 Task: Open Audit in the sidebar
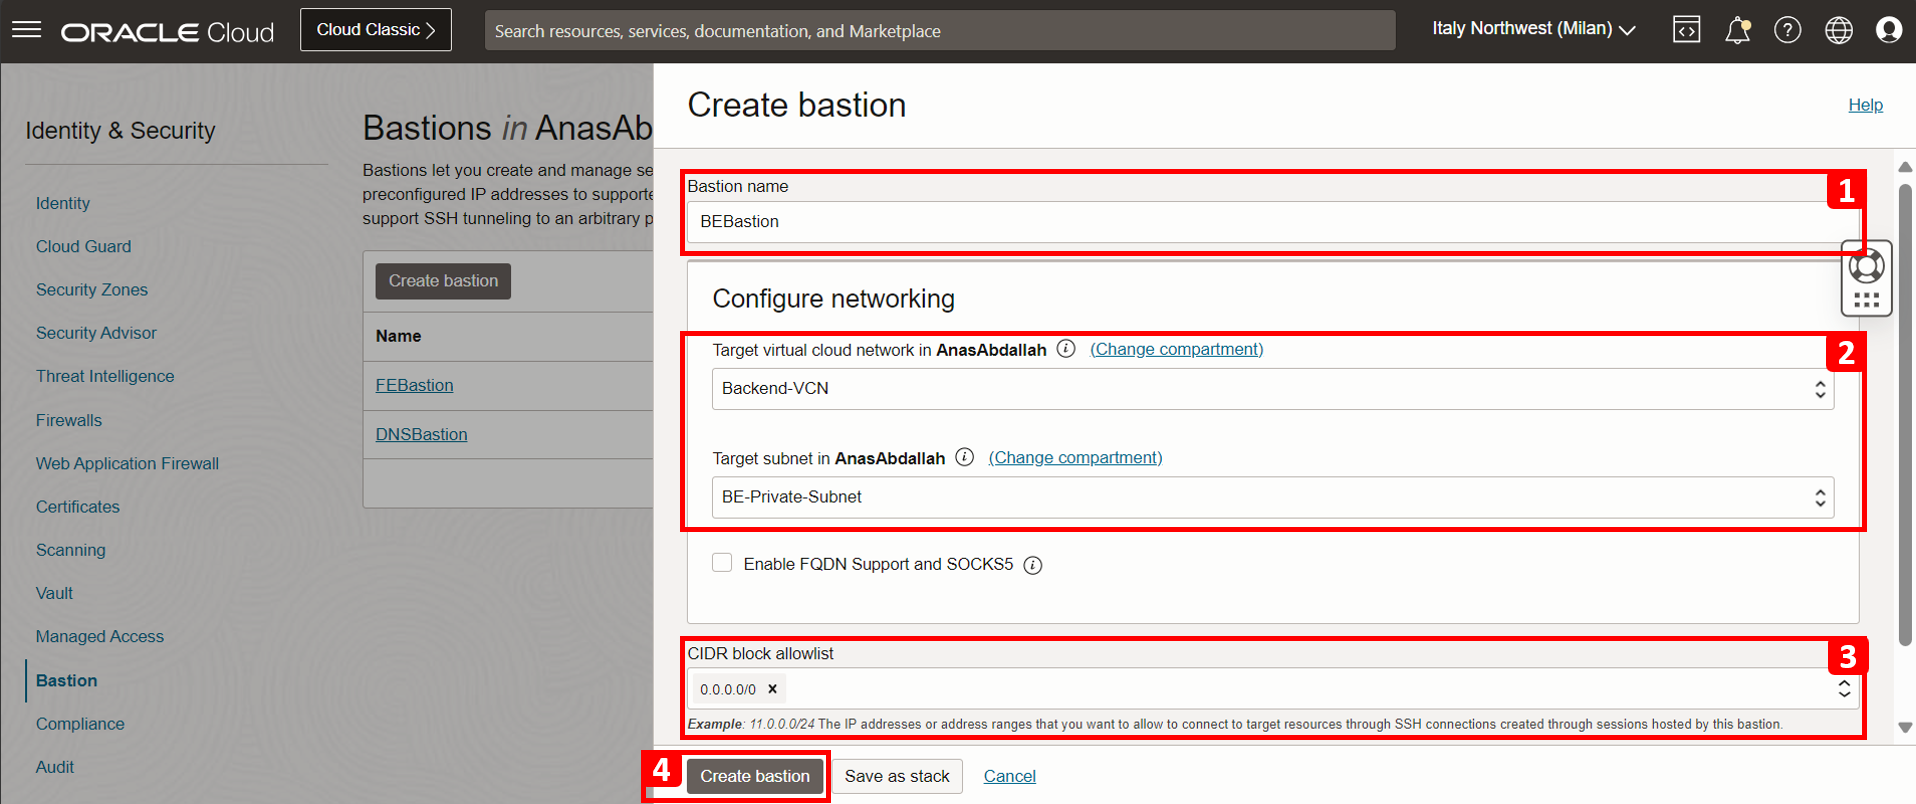(55, 767)
